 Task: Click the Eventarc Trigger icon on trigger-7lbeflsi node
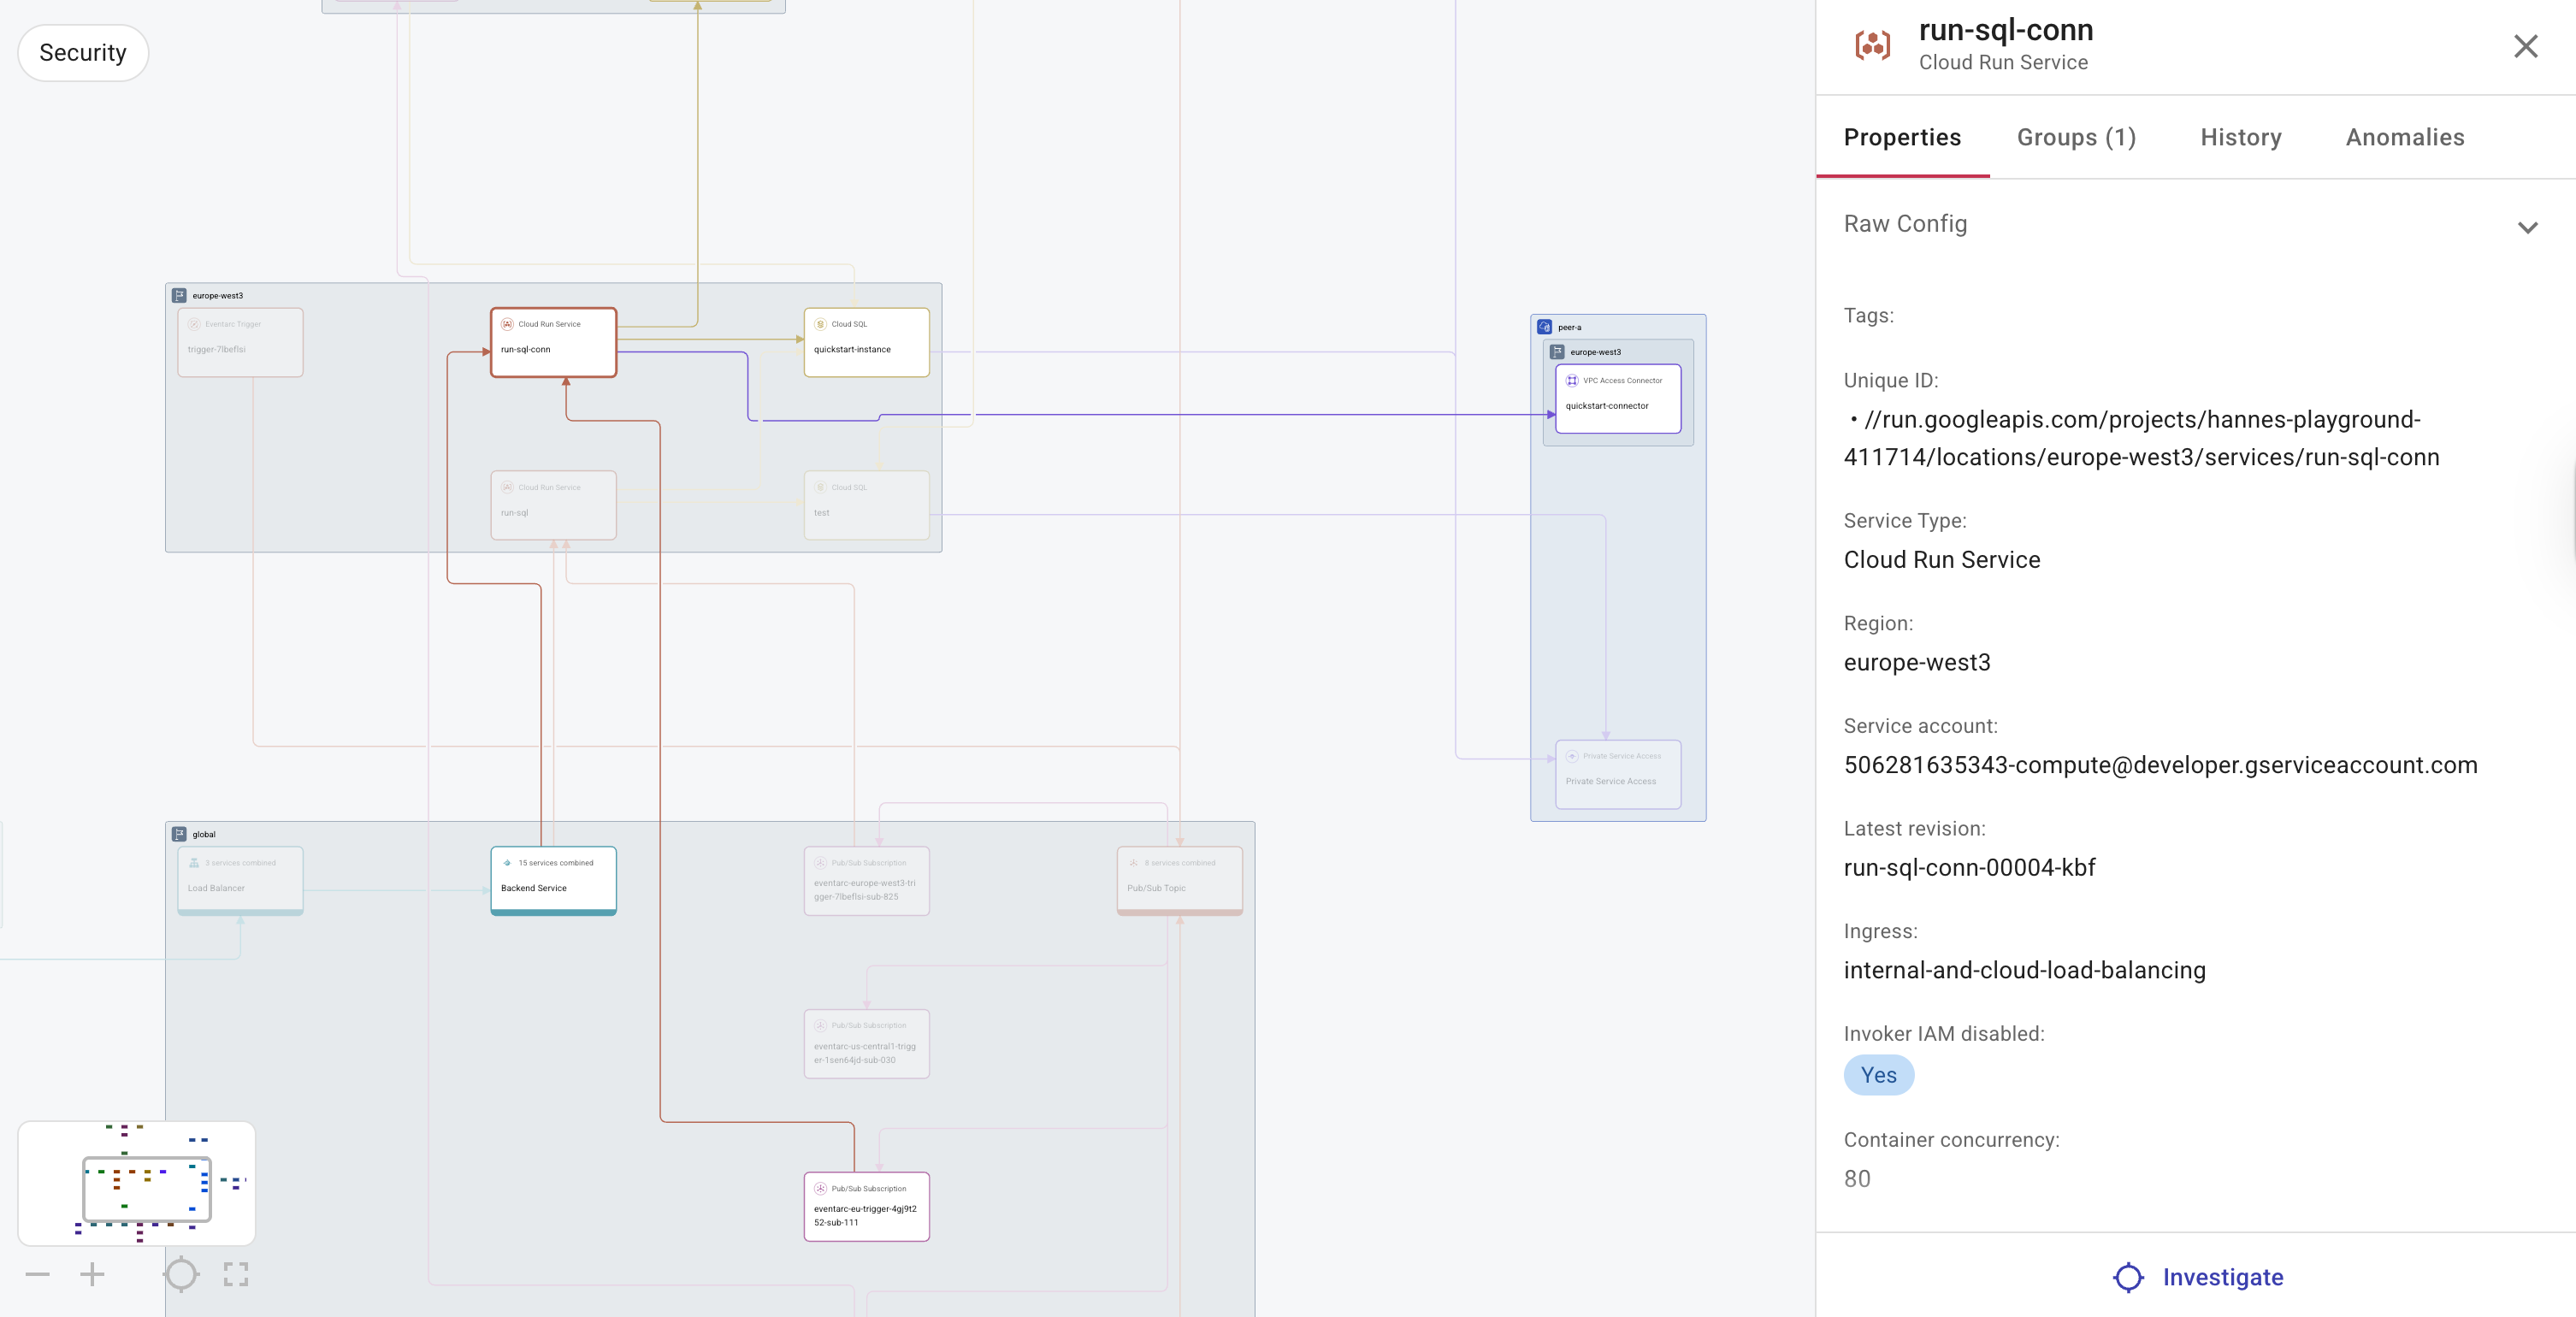coord(193,323)
